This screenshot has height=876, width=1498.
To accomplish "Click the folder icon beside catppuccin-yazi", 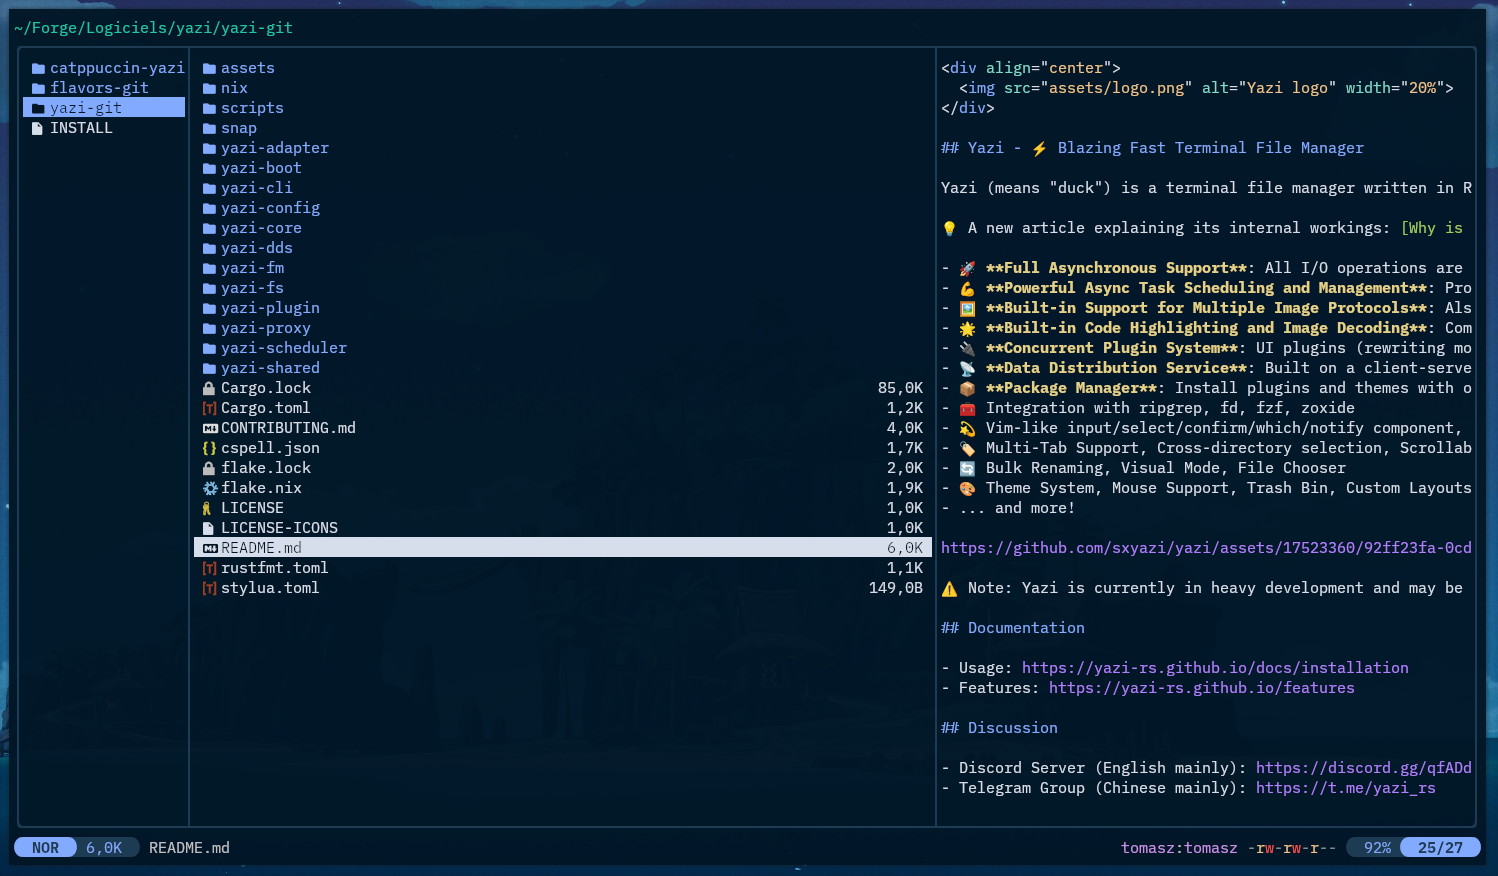I will coord(38,68).
